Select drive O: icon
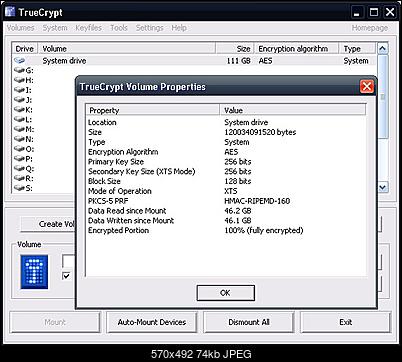 click(19, 149)
